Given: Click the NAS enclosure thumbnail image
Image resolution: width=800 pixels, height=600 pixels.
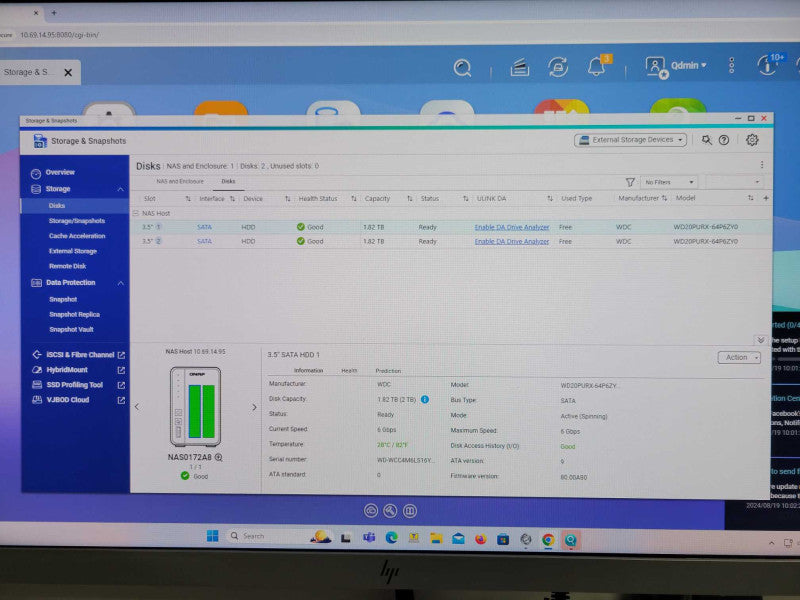Looking at the screenshot, I should point(196,406).
